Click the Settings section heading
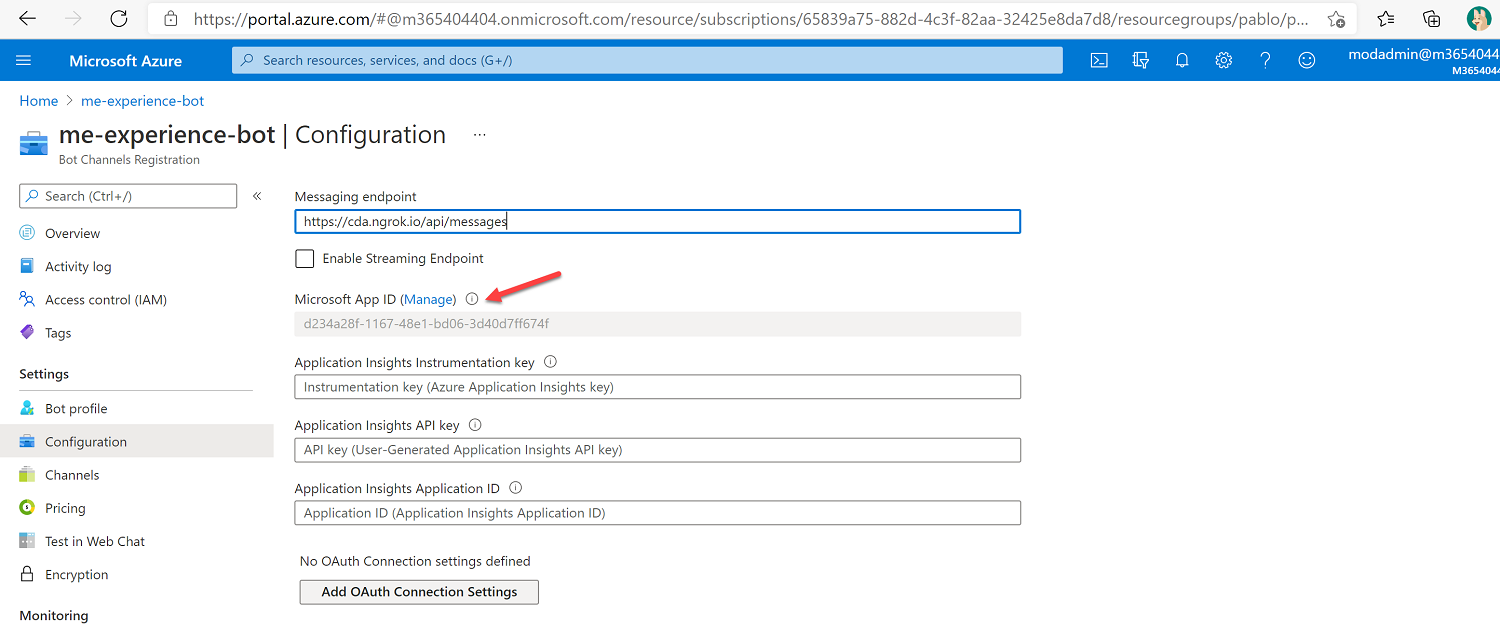 [44, 374]
